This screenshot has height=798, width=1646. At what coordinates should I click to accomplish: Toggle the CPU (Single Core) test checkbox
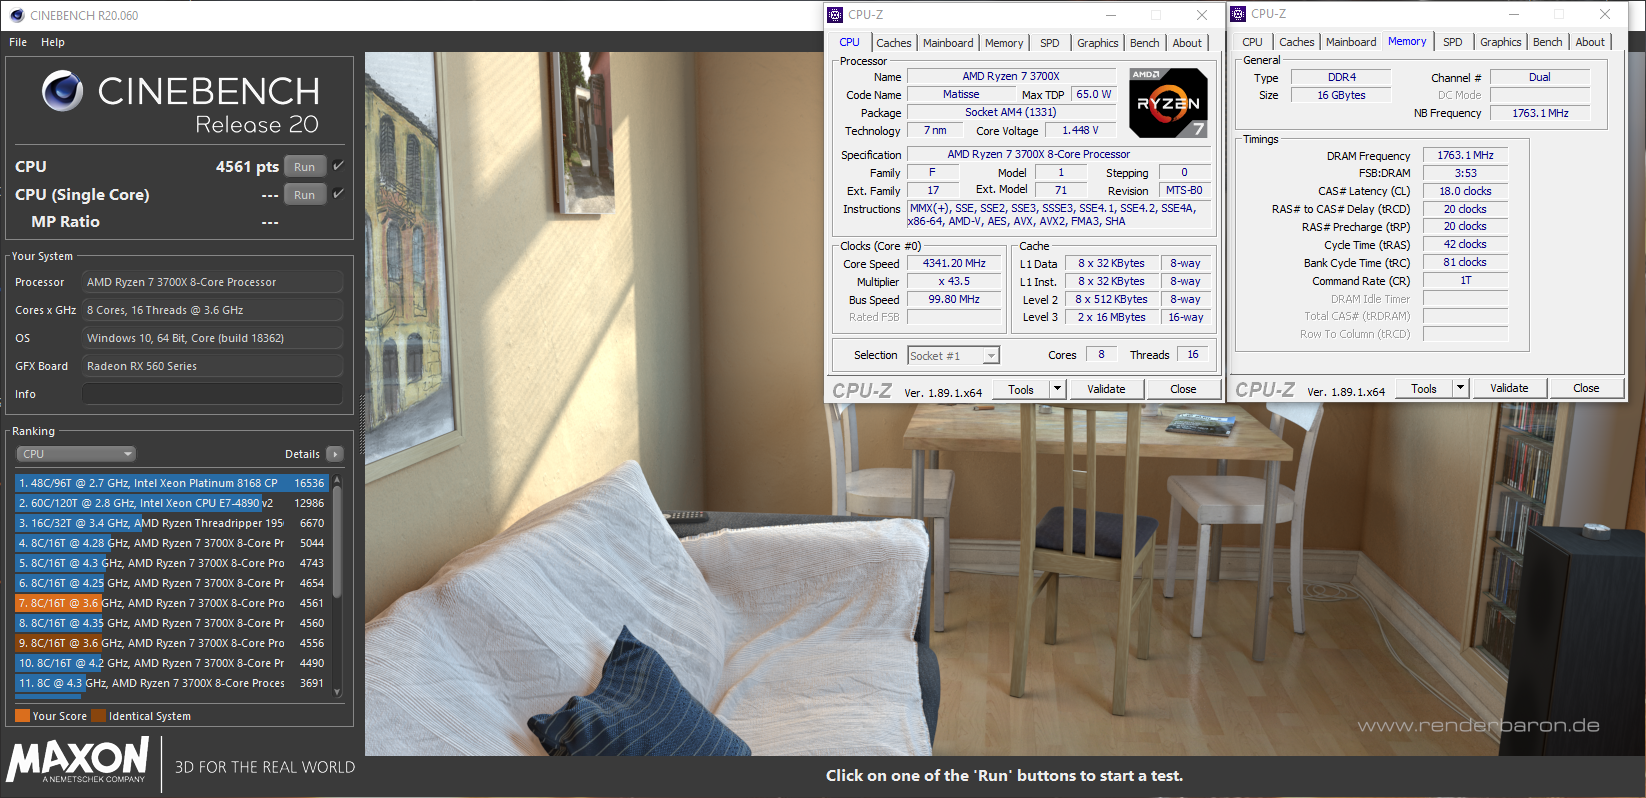click(339, 194)
